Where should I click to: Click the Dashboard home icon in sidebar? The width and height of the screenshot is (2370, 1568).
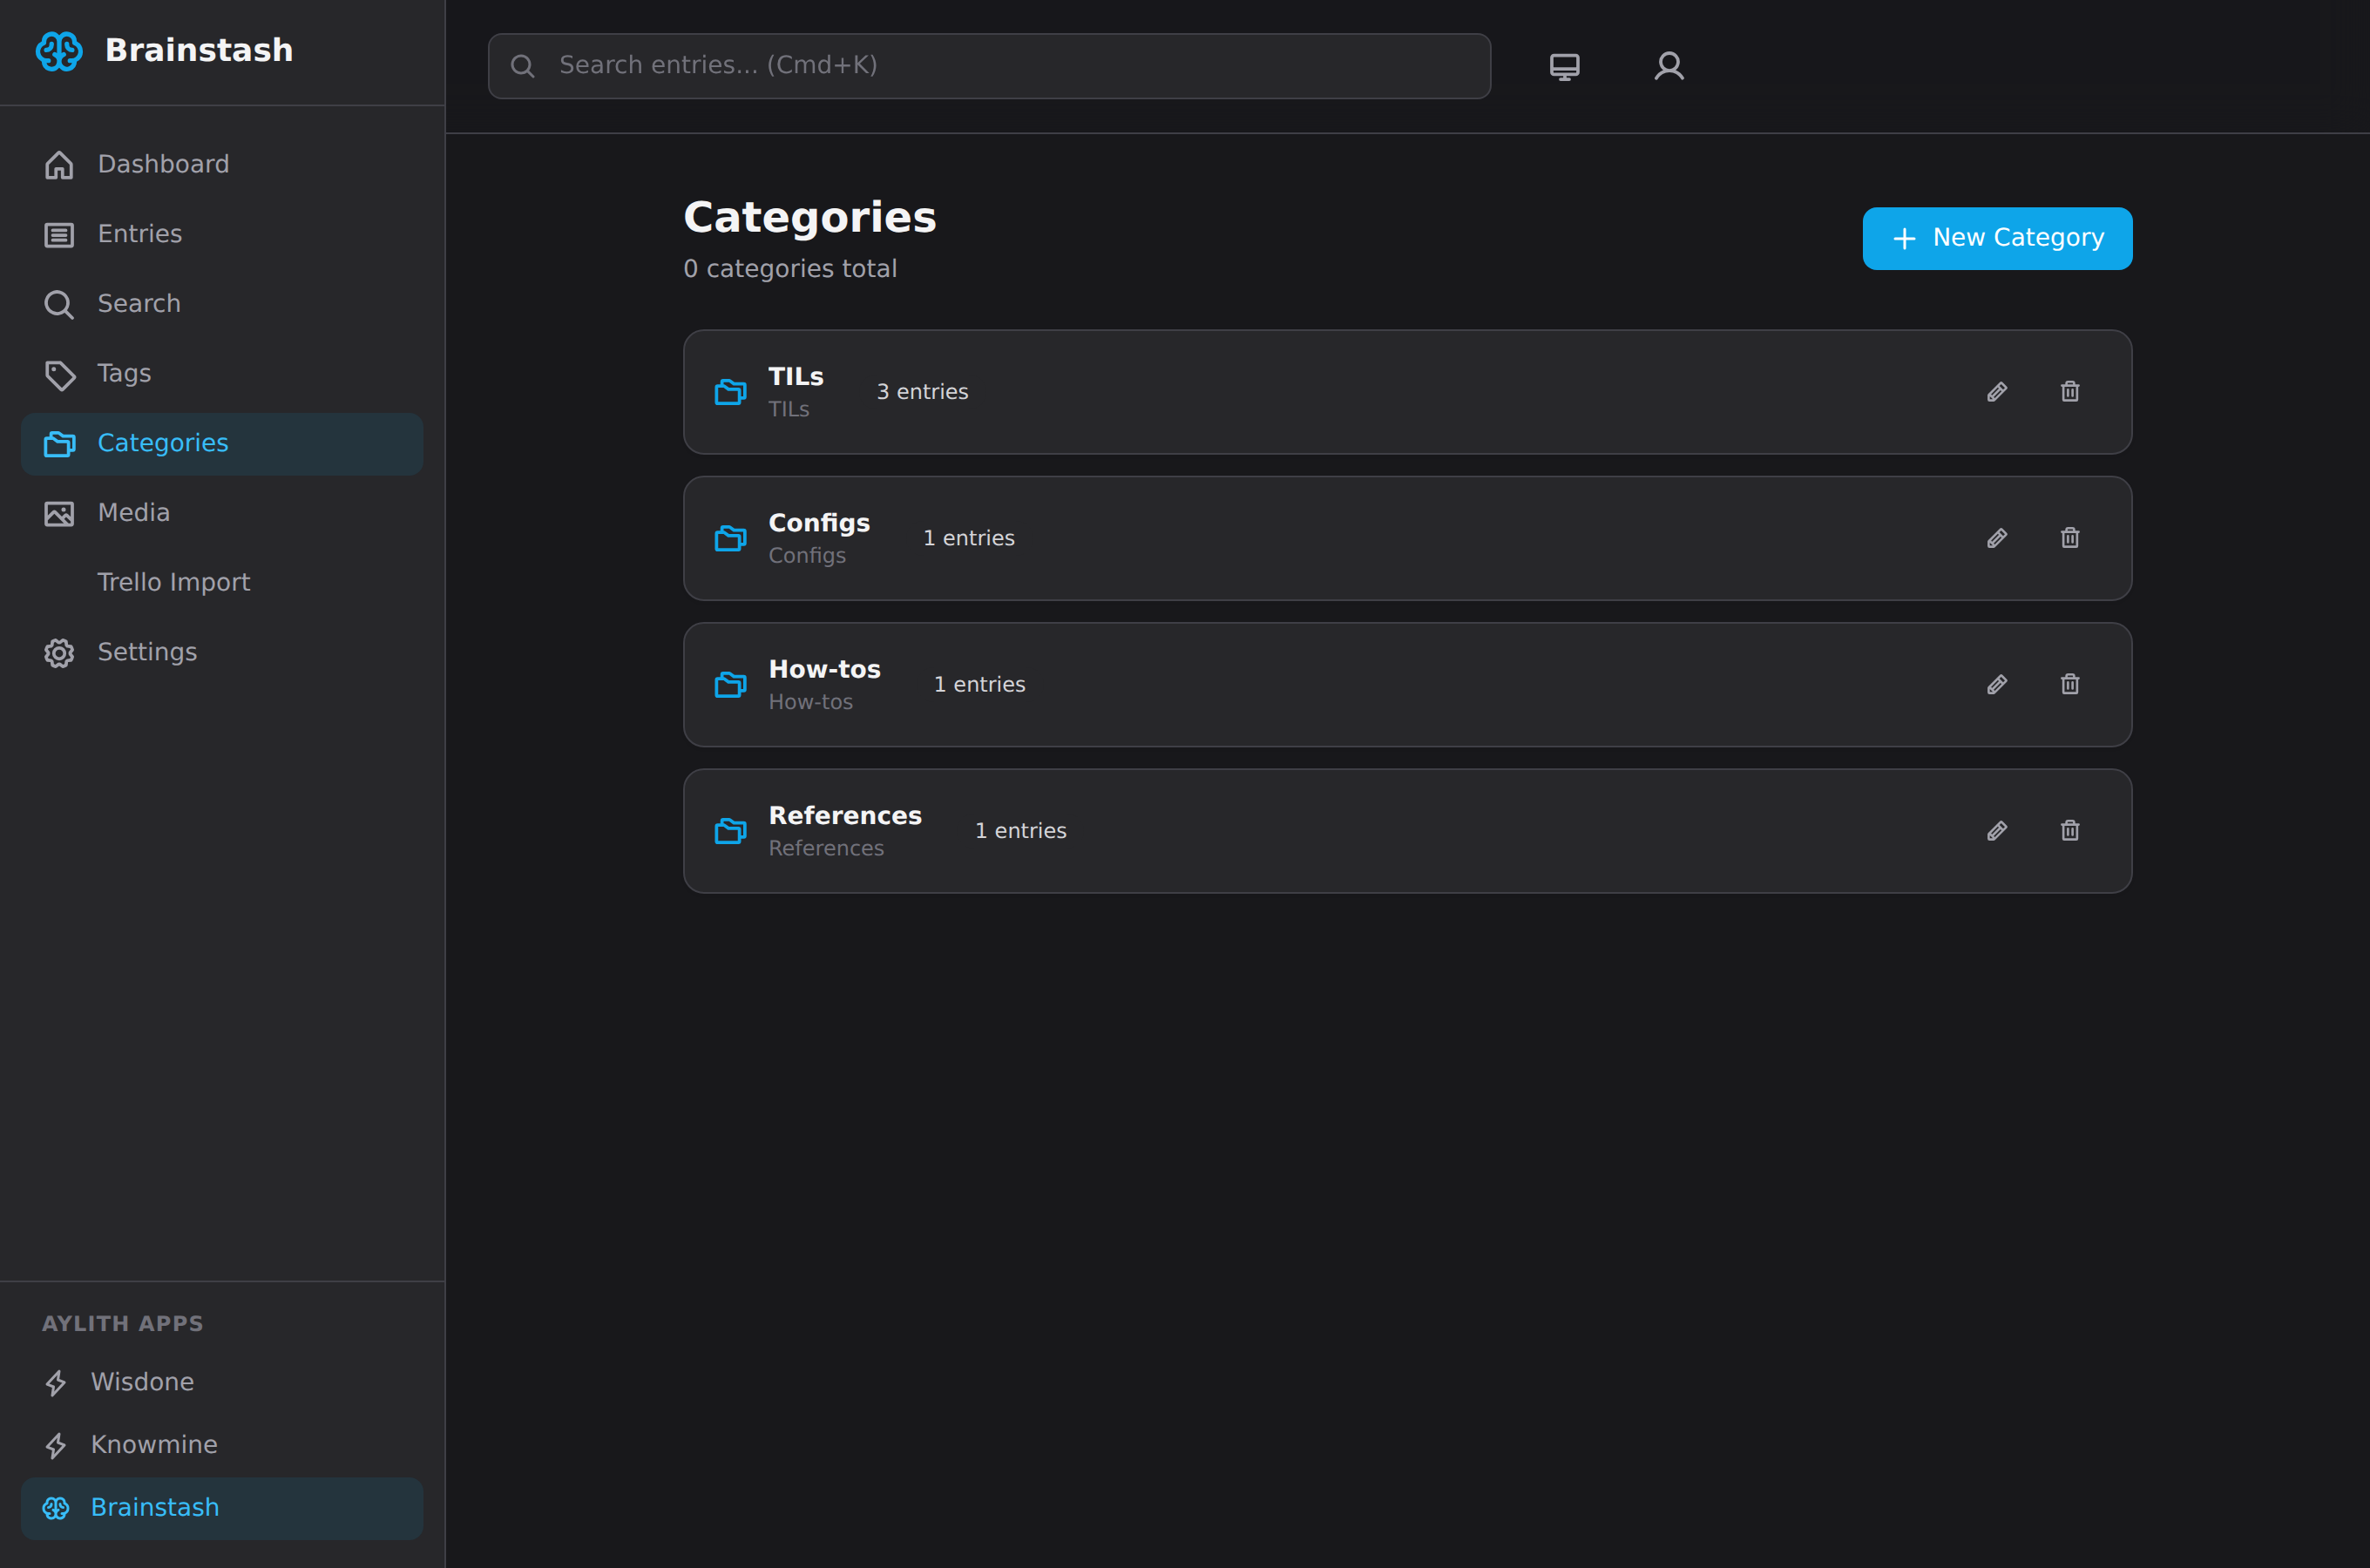pos(59,165)
